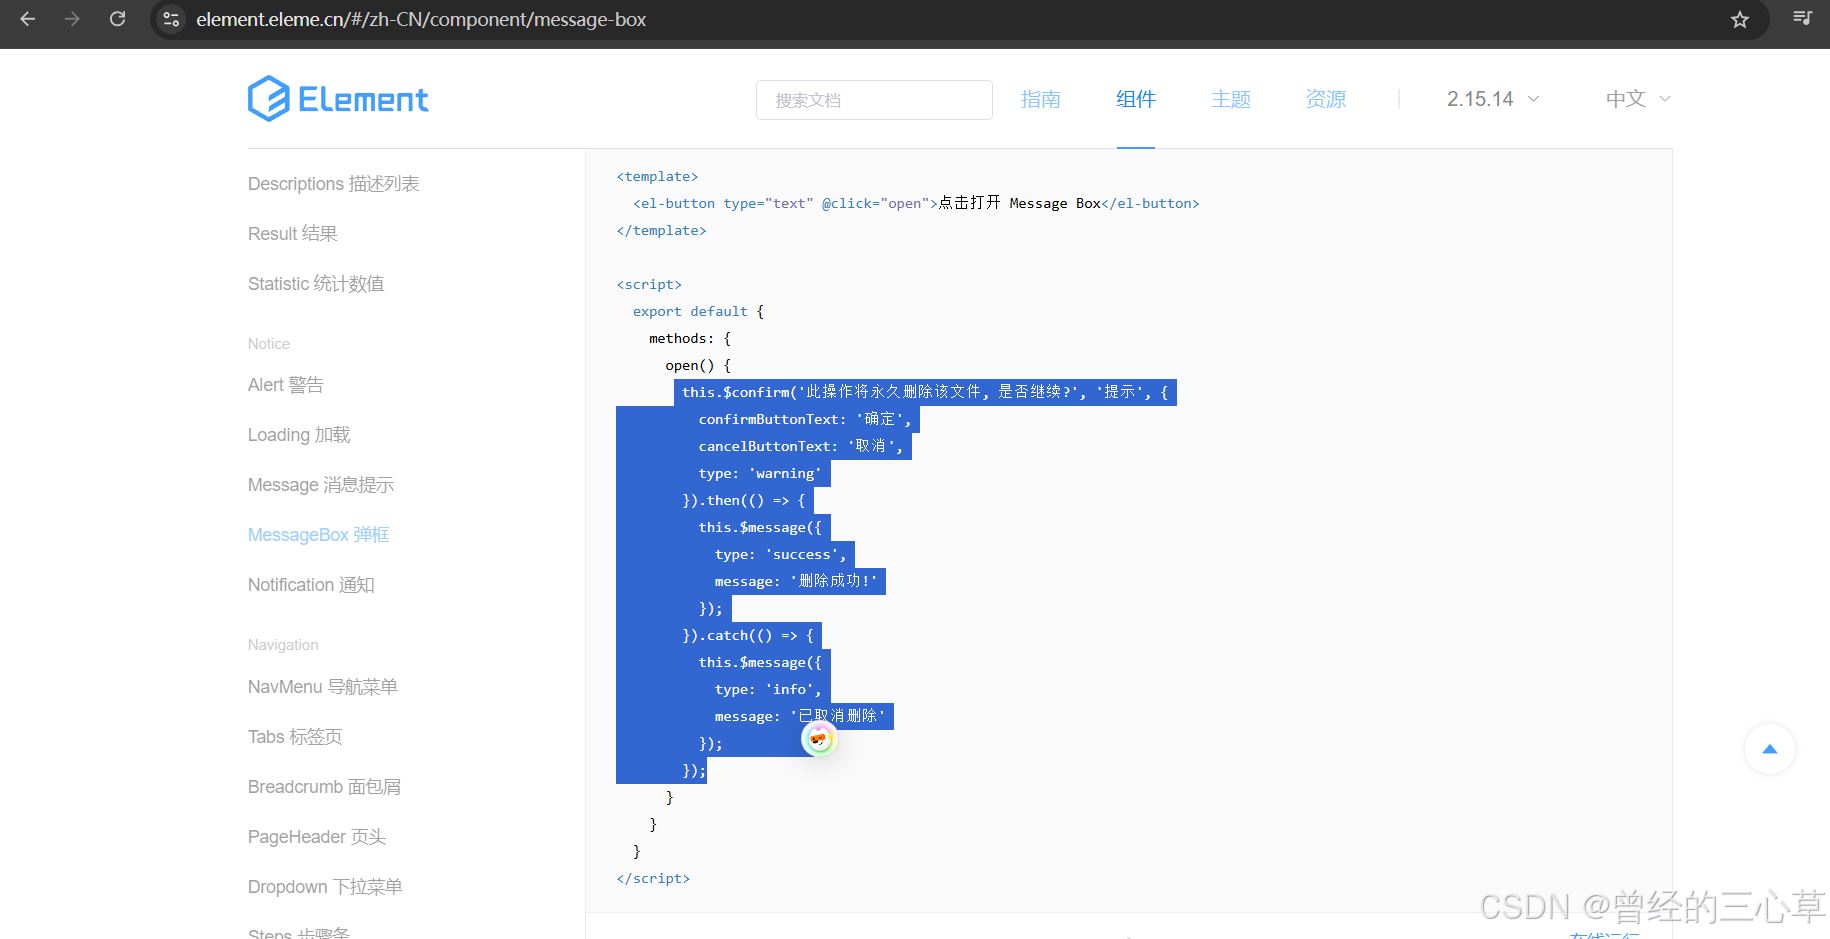Expand the 中文 language dropdown

1638,99
